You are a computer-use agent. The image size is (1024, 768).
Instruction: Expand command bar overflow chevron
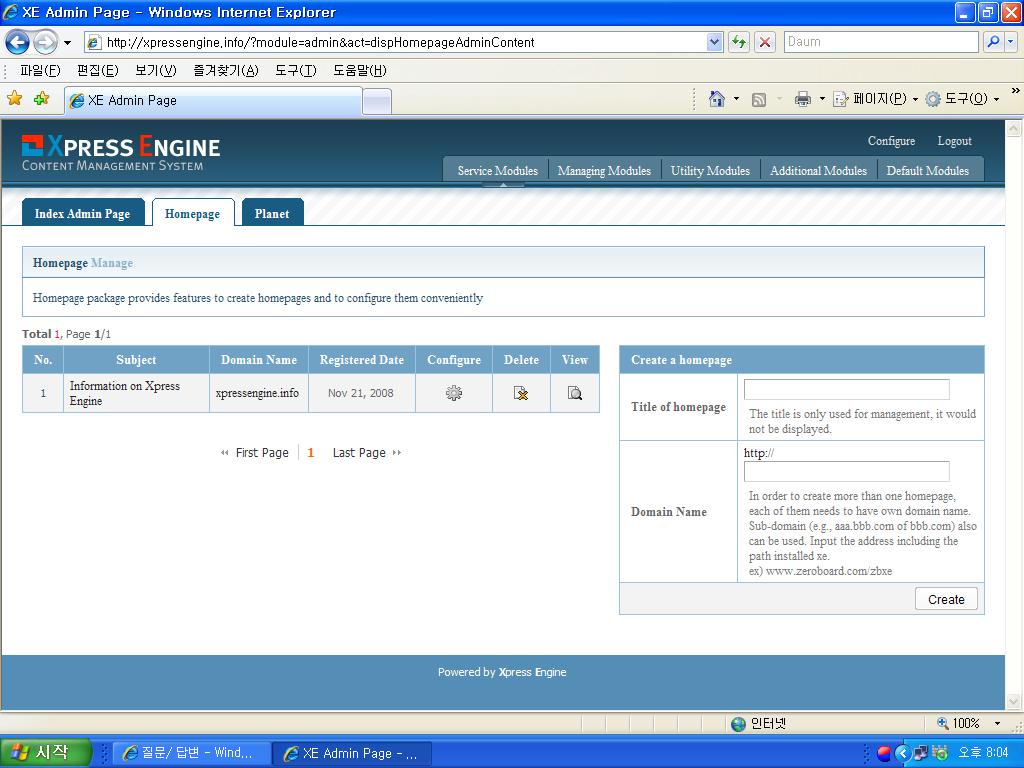(1016, 91)
